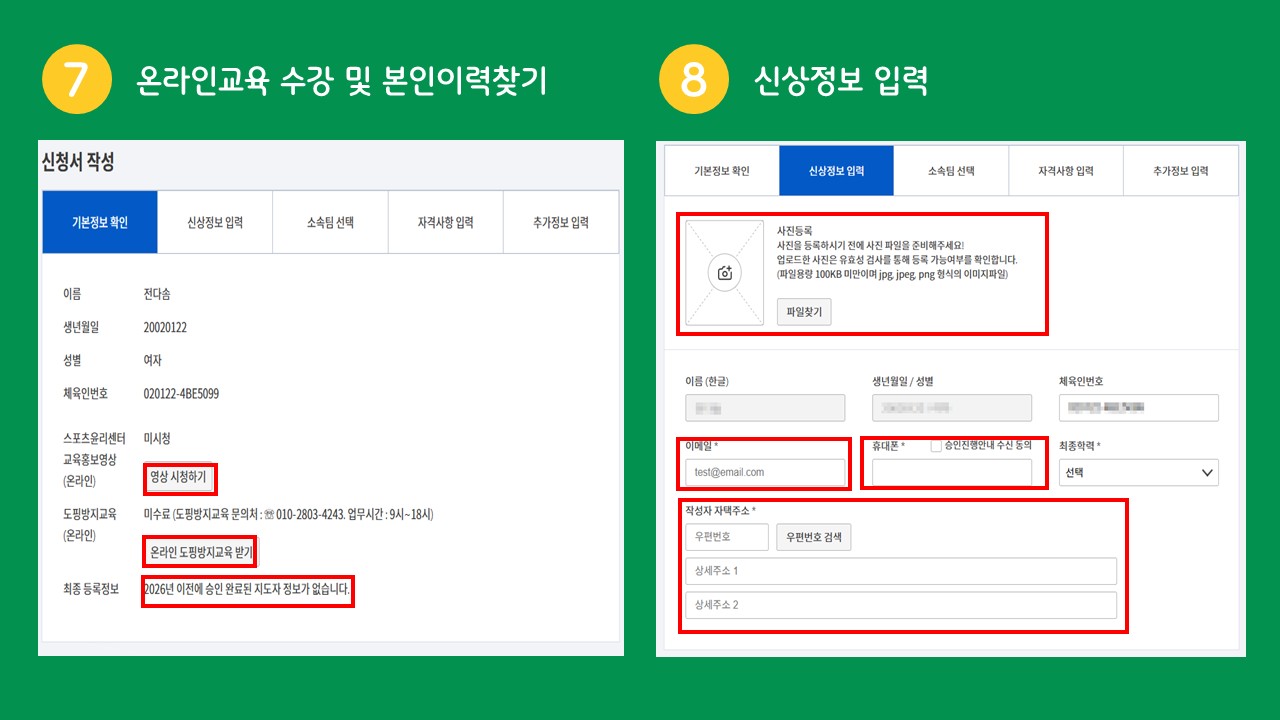Click the yellow number 7 step badge
This screenshot has width=1280, height=720.
pyautogui.click(x=76, y=80)
